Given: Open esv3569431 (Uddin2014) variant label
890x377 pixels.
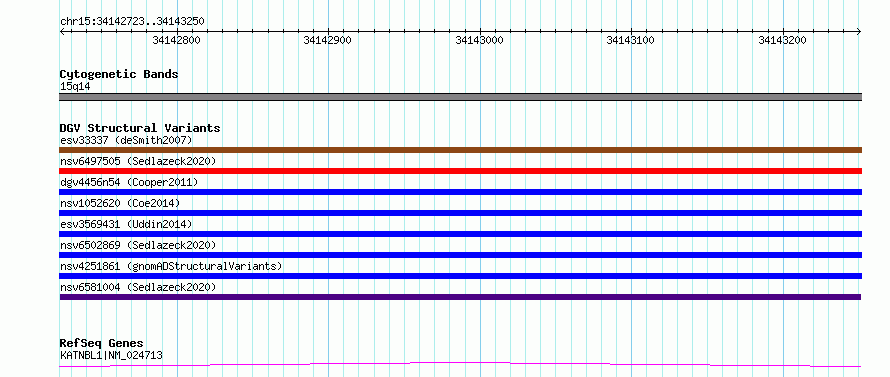Looking at the screenshot, I should coord(126,224).
